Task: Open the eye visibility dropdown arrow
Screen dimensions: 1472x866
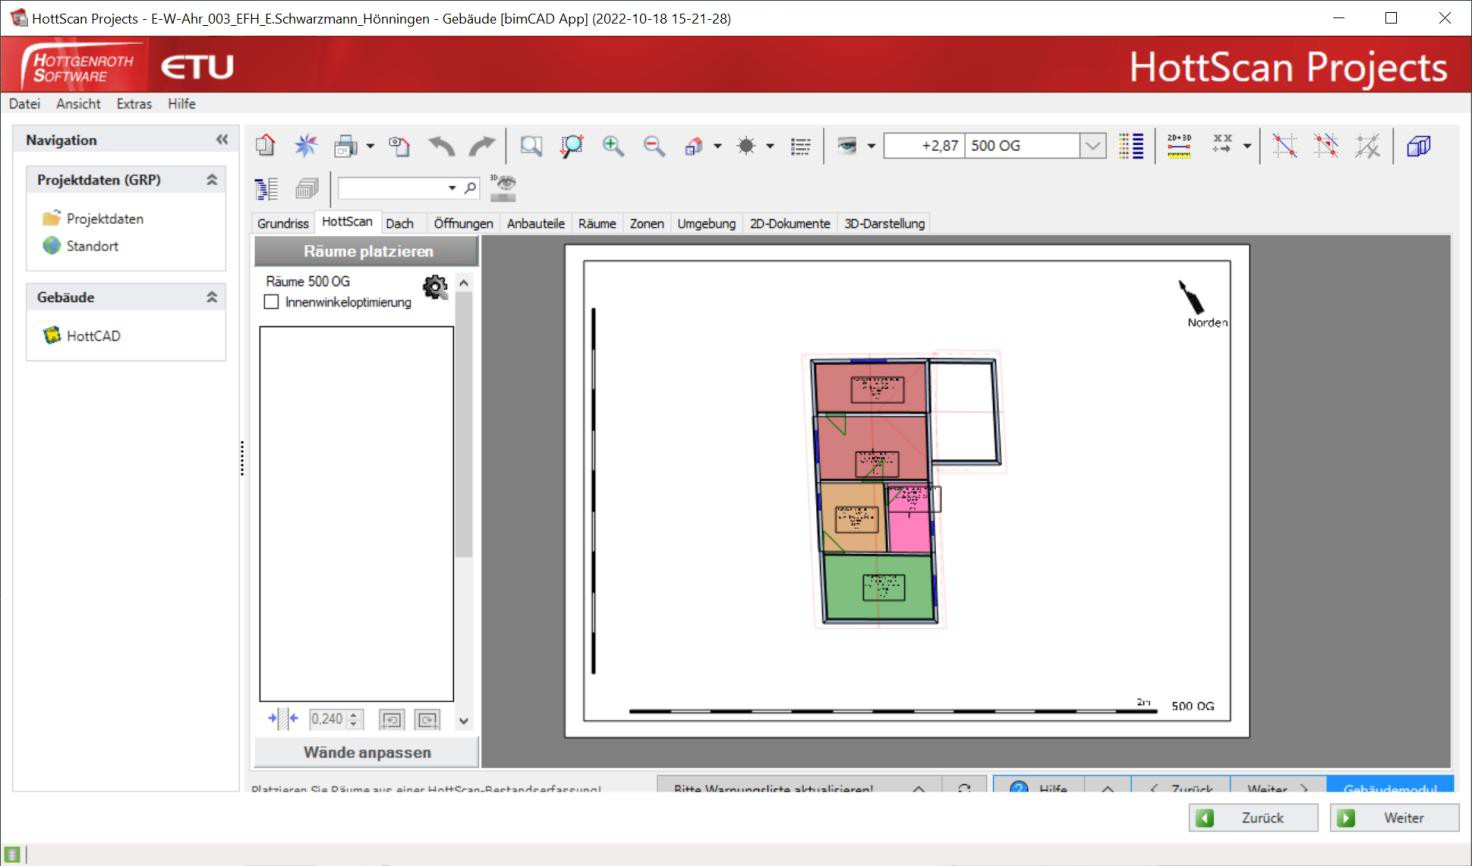Action: tap(871, 146)
